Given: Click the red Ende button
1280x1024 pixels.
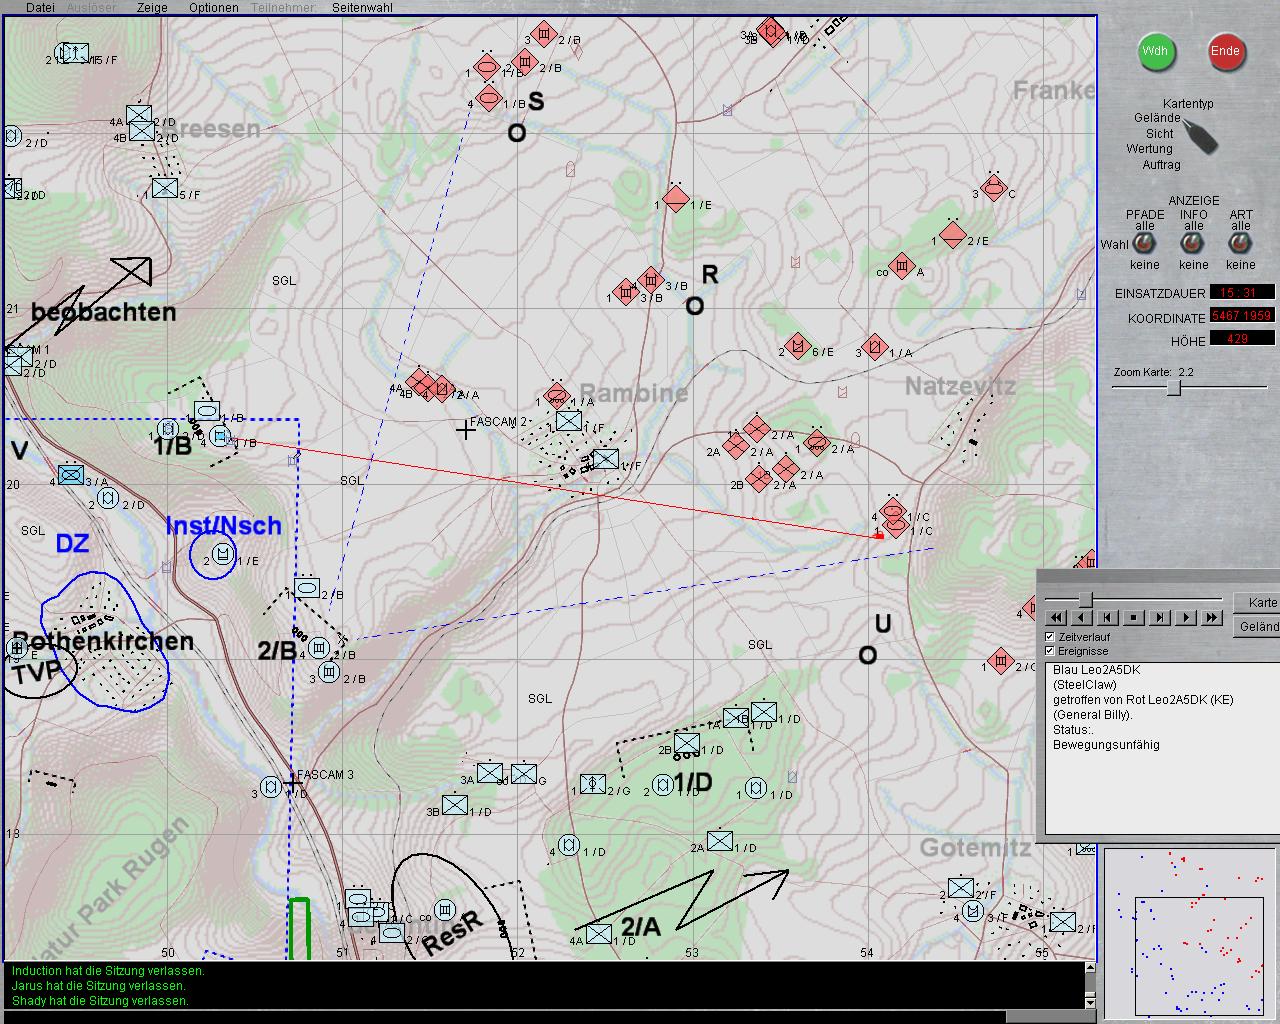Looking at the screenshot, I should coord(1225,51).
